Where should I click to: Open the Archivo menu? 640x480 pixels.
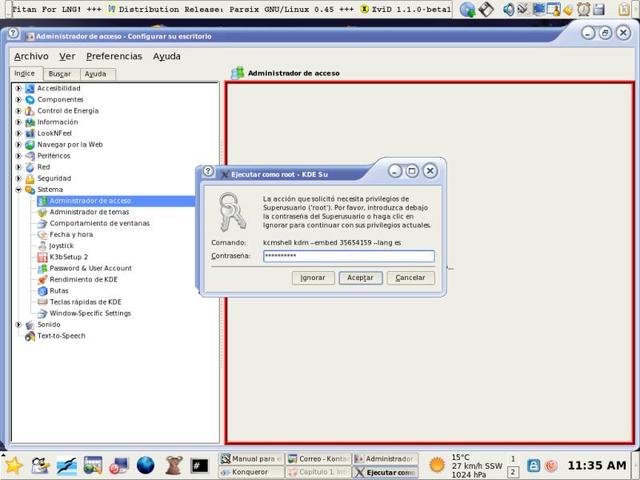click(x=31, y=56)
